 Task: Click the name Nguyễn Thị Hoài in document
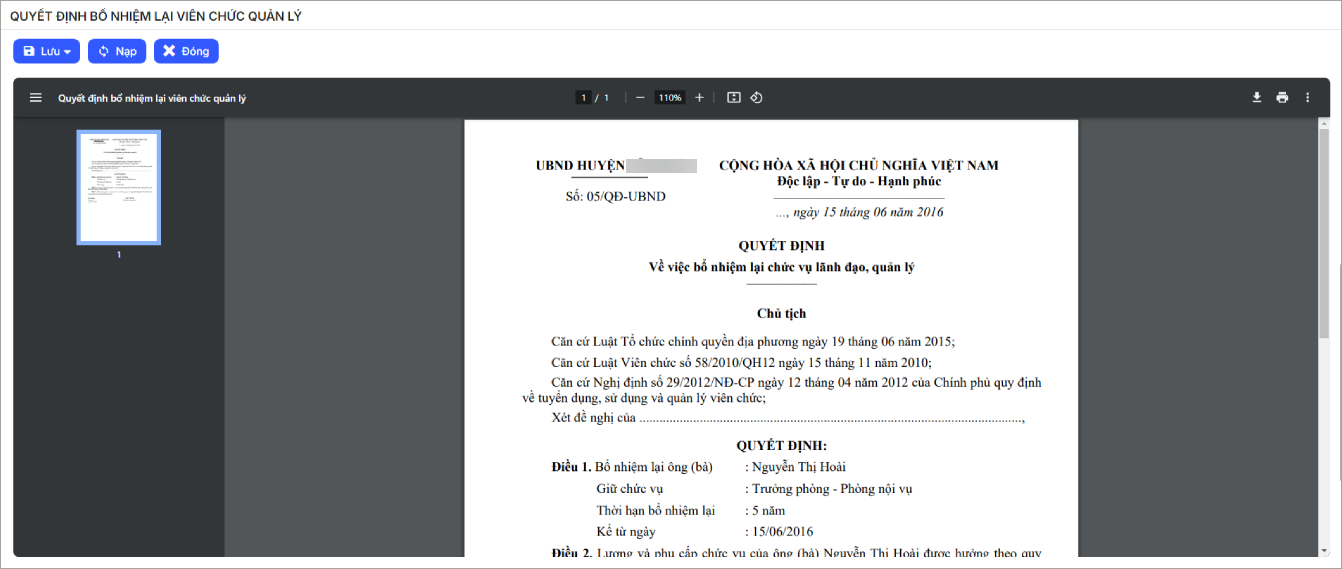(799, 467)
